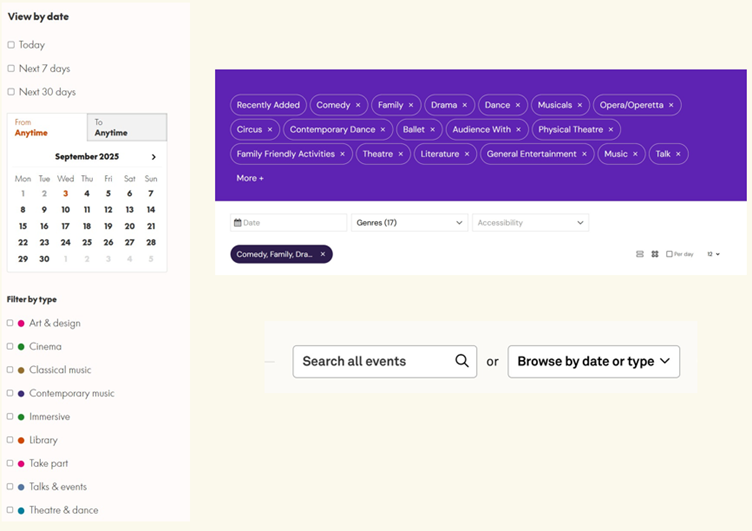Viewport: 752px width, 531px height.
Task: Remove the Comedy genre tag
Action: [358, 105]
